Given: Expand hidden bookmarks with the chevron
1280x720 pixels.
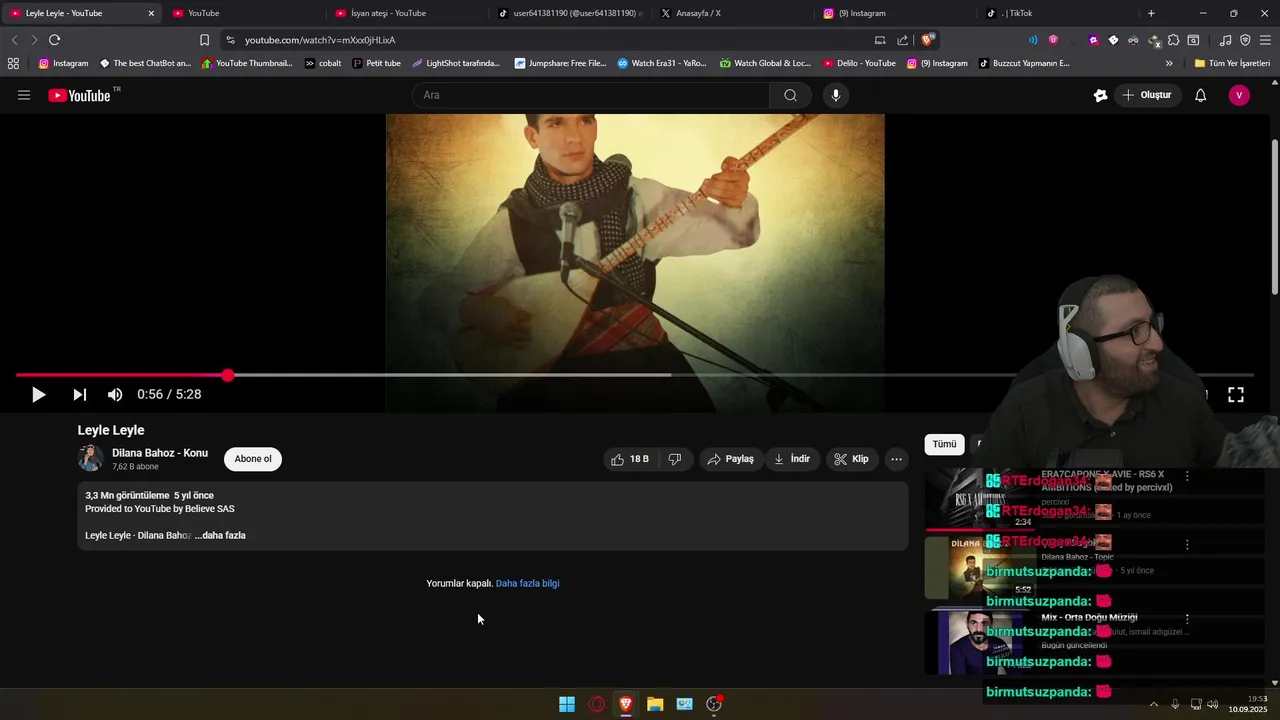Looking at the screenshot, I should coord(1169,63).
